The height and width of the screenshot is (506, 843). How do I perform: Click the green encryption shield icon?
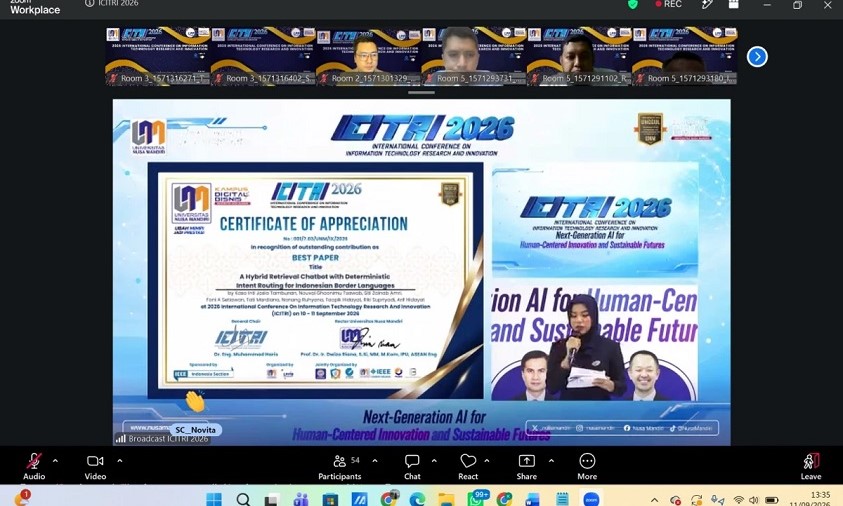[633, 4]
